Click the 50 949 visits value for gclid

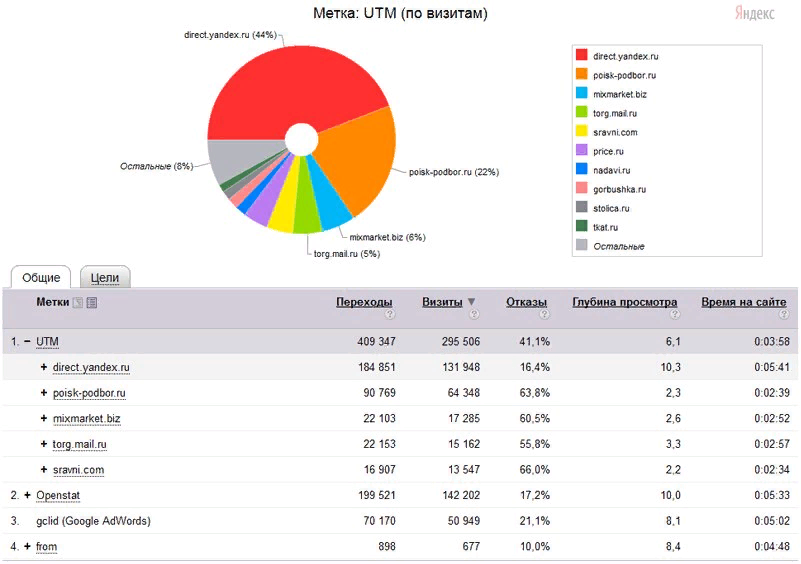click(x=463, y=521)
